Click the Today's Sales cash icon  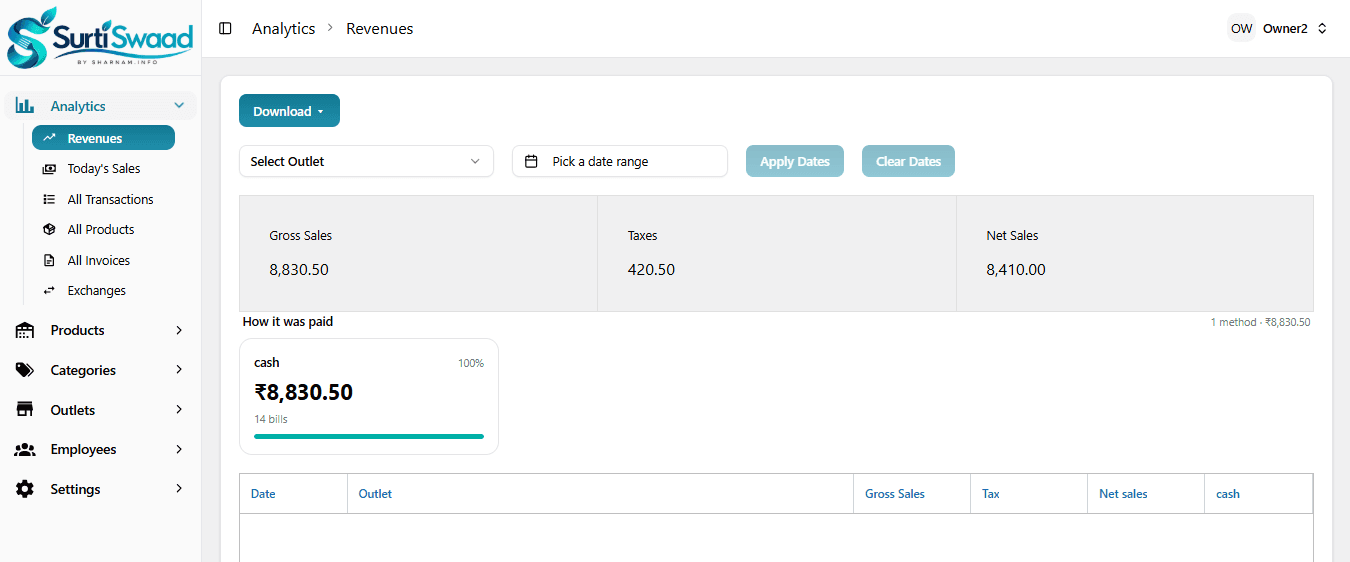click(49, 169)
